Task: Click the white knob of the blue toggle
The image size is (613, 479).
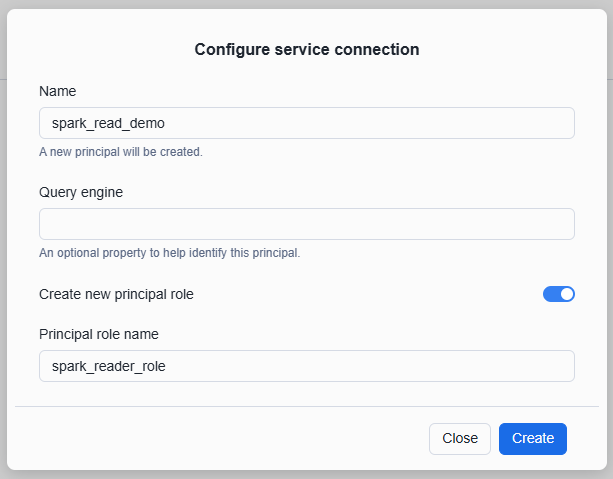Action: coord(567,294)
